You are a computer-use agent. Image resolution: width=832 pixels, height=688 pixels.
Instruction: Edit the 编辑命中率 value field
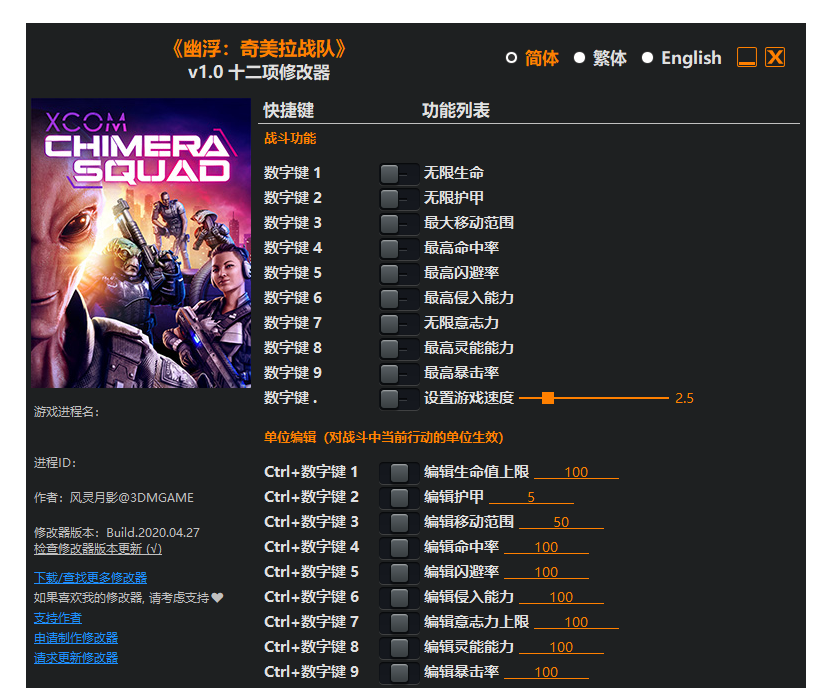(x=546, y=546)
